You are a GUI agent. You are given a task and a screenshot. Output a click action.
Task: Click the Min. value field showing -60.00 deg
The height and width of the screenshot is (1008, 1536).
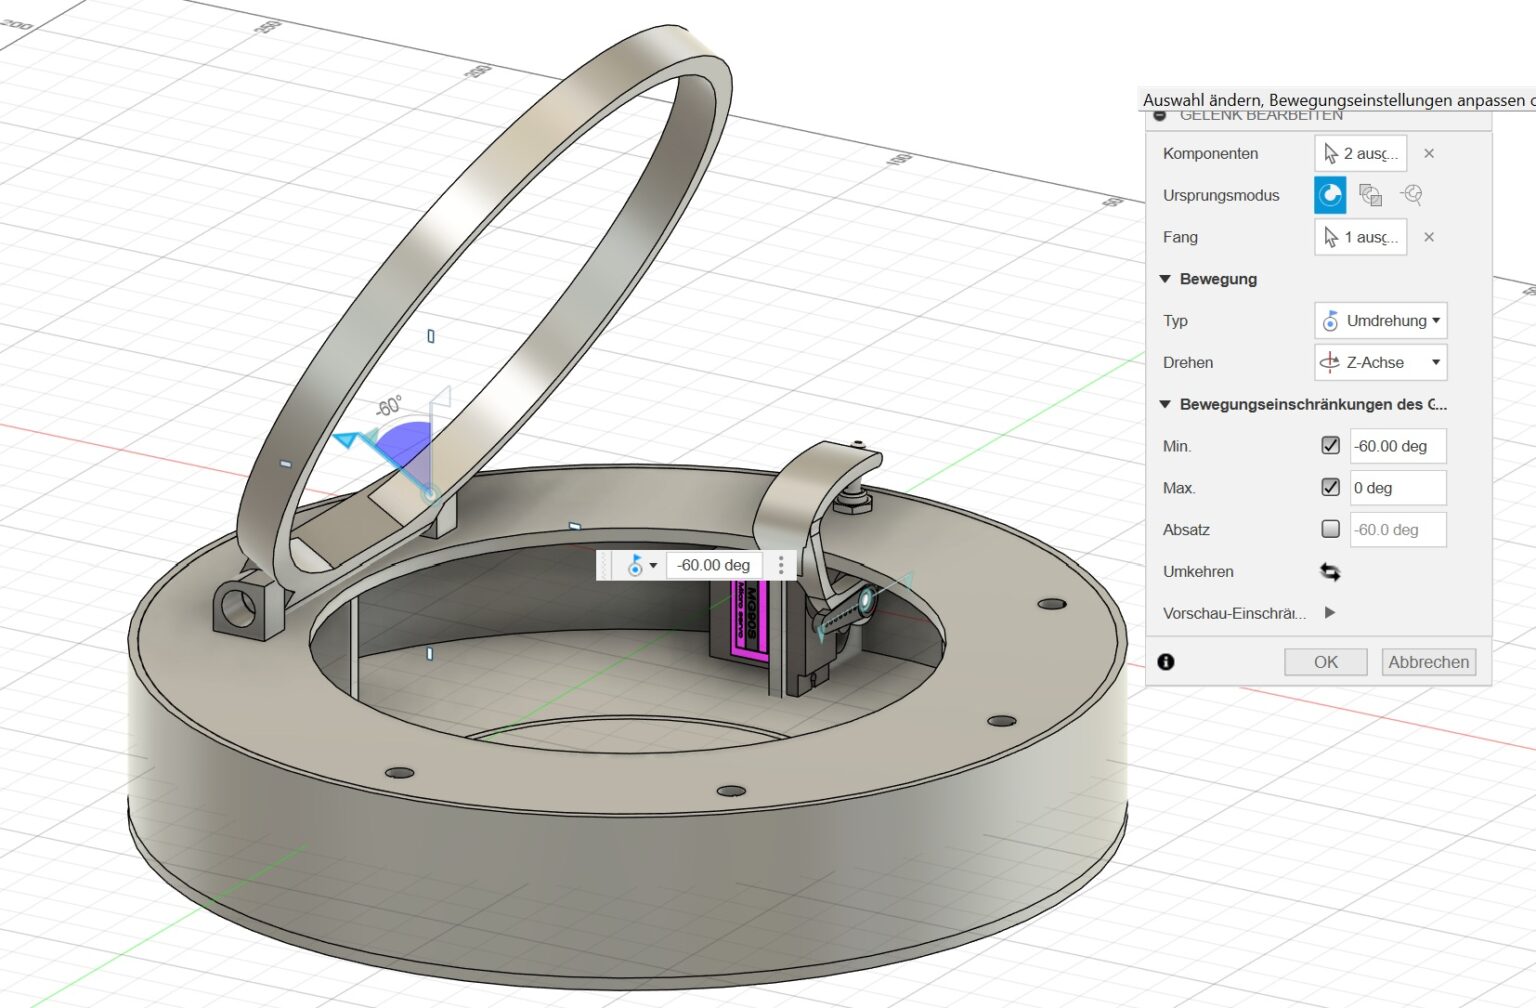[1397, 446]
